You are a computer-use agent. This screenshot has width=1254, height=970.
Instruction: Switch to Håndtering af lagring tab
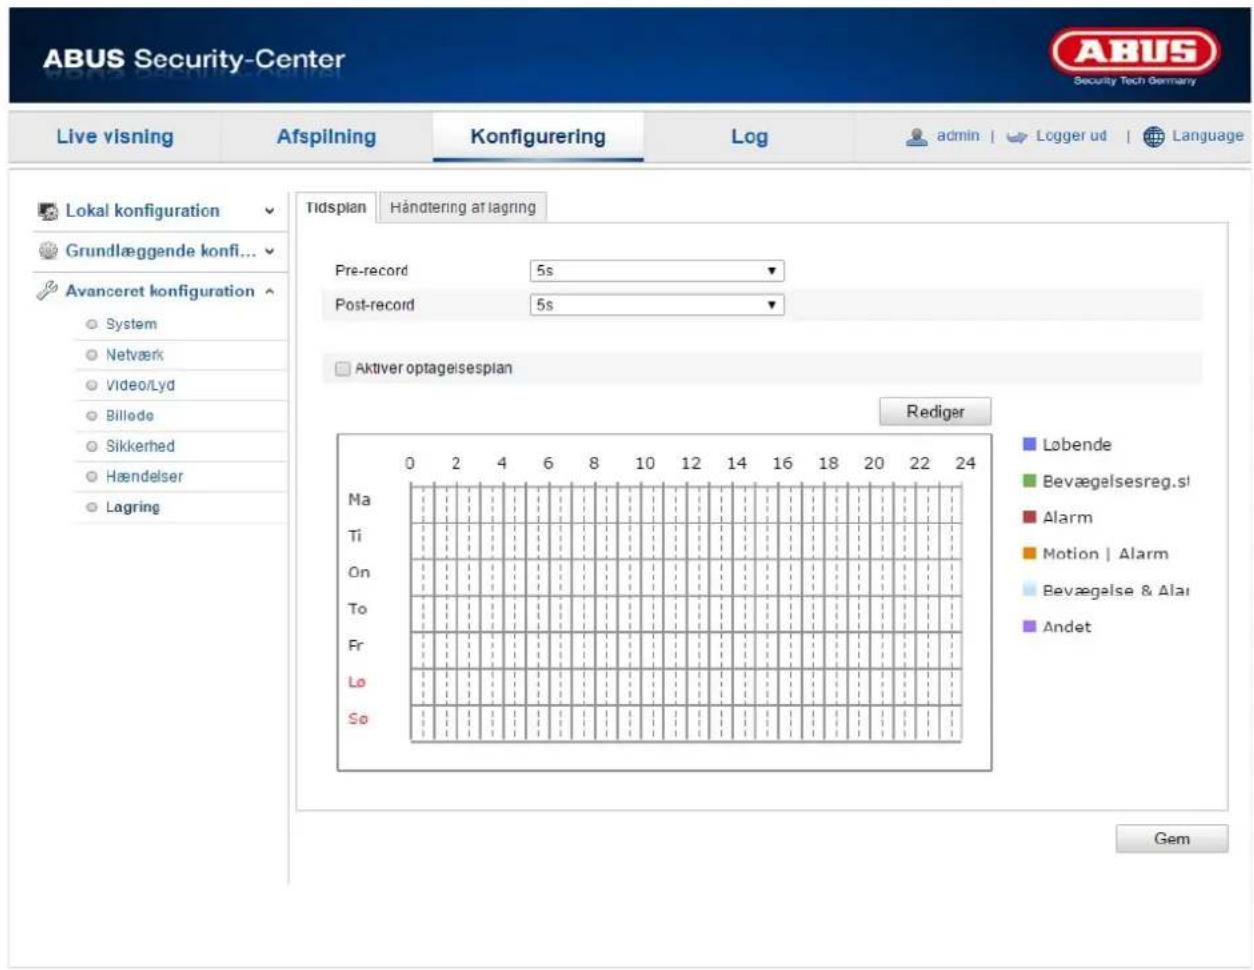(x=463, y=207)
